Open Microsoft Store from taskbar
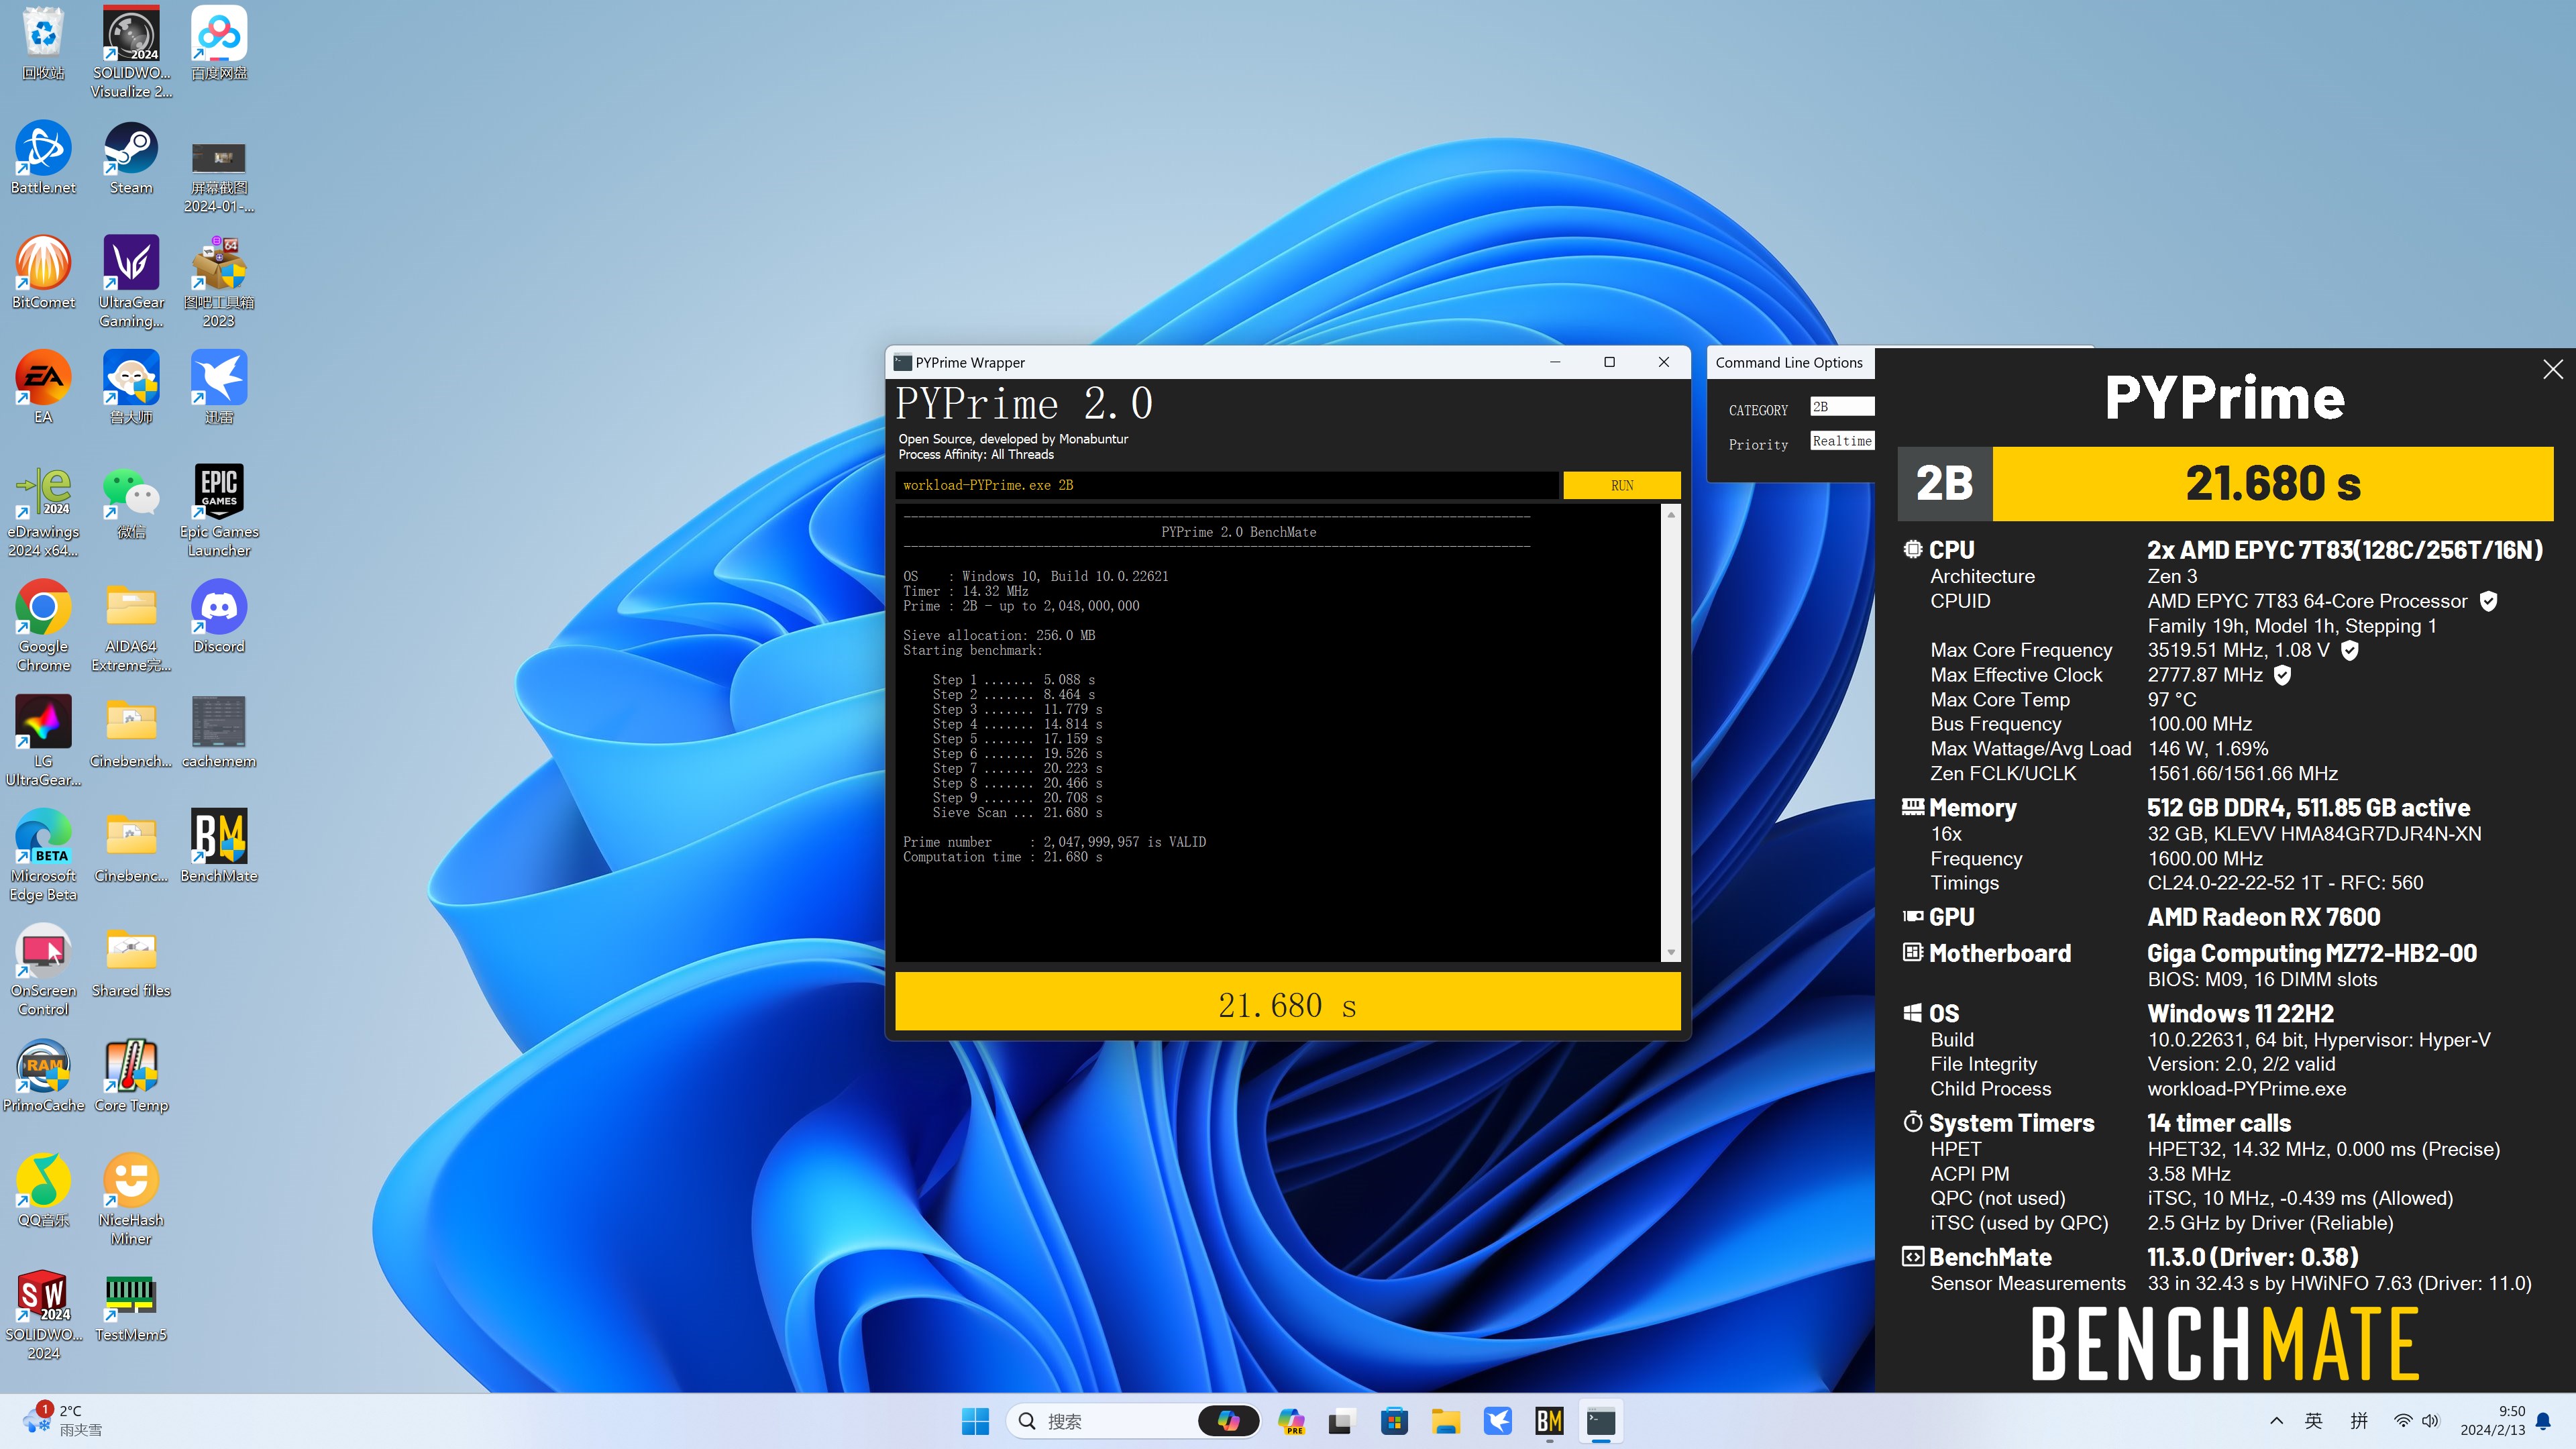Viewport: 2576px width, 1449px height. [1394, 1421]
